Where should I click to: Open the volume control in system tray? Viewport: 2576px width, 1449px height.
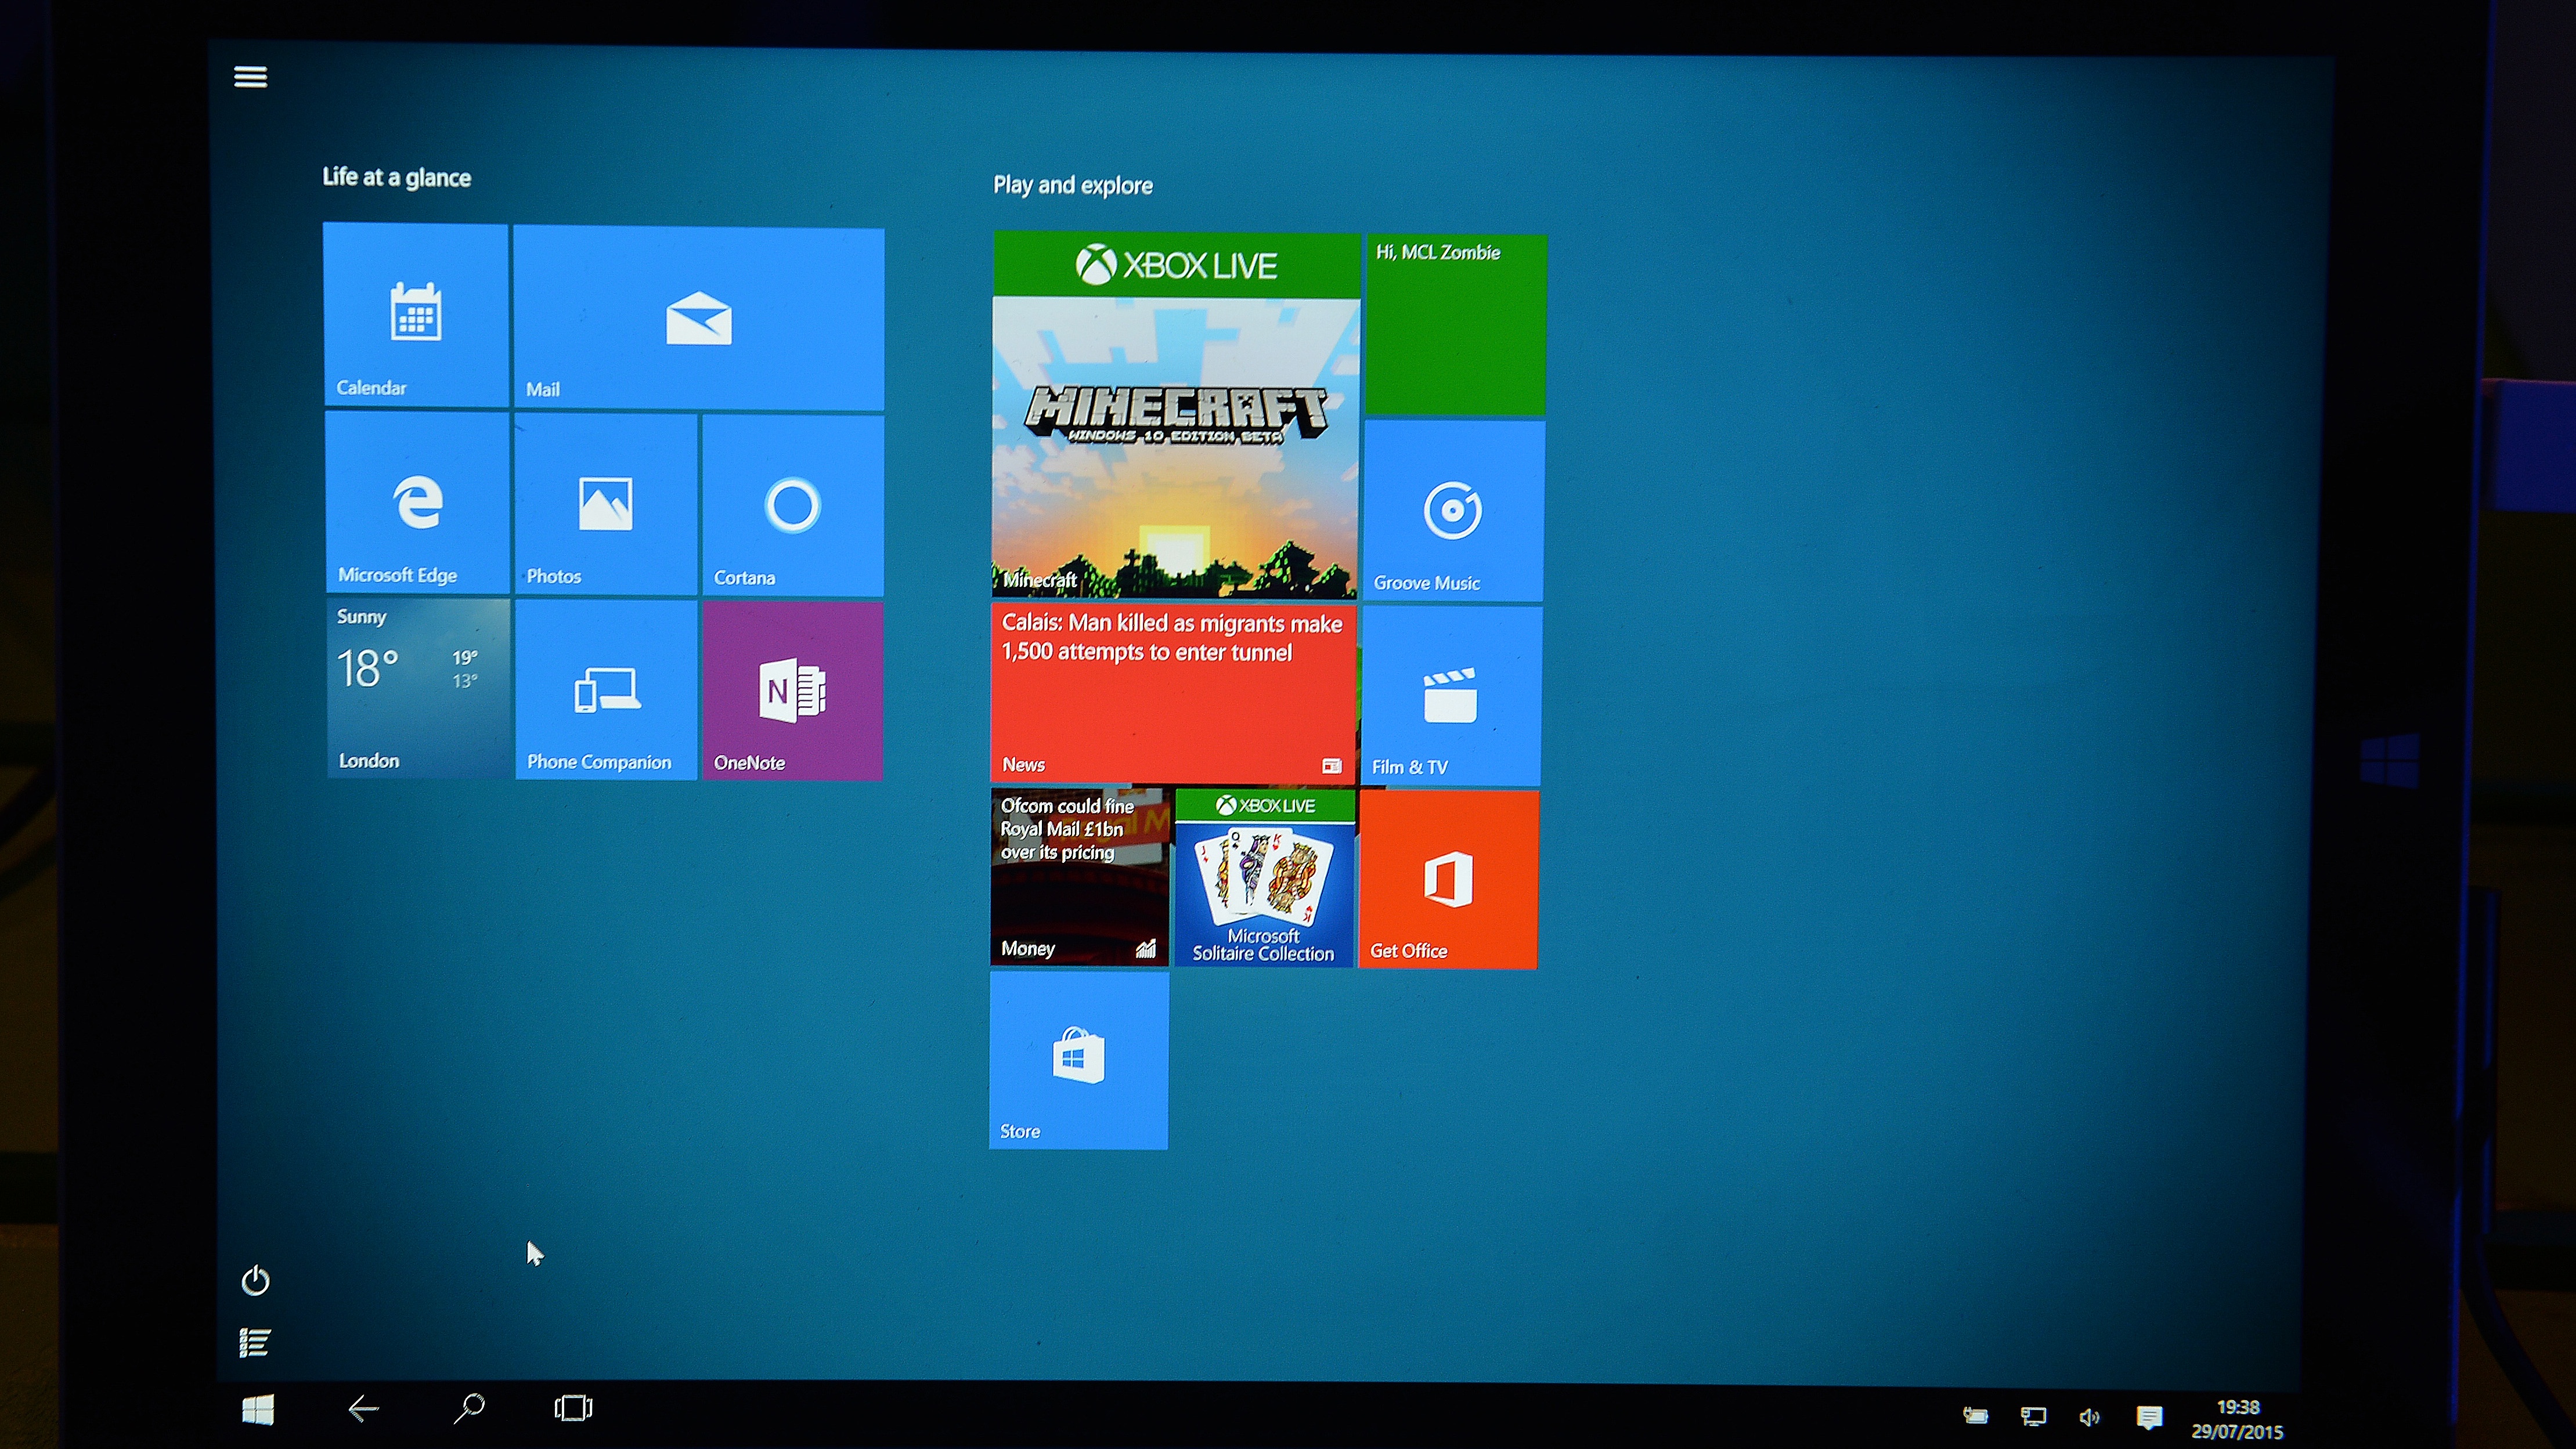tap(2090, 1417)
